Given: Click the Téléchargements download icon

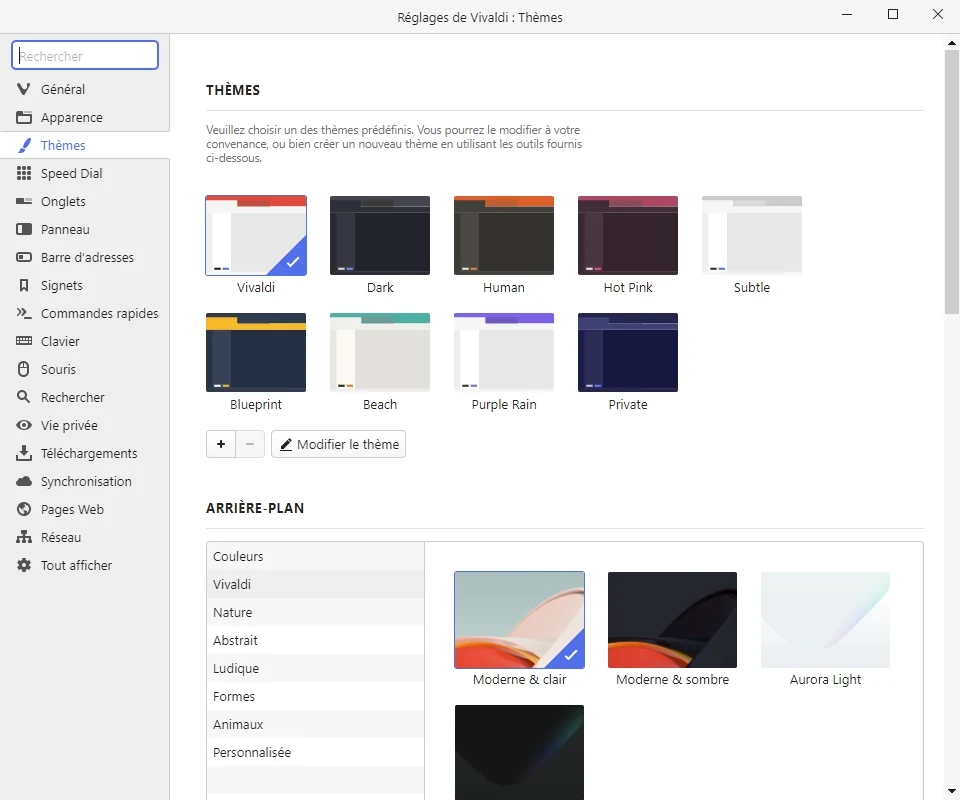Looking at the screenshot, I should [x=24, y=454].
